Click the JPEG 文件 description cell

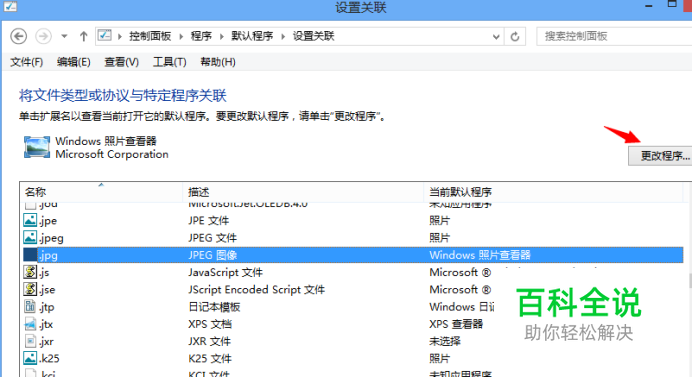pyautogui.click(x=212, y=238)
